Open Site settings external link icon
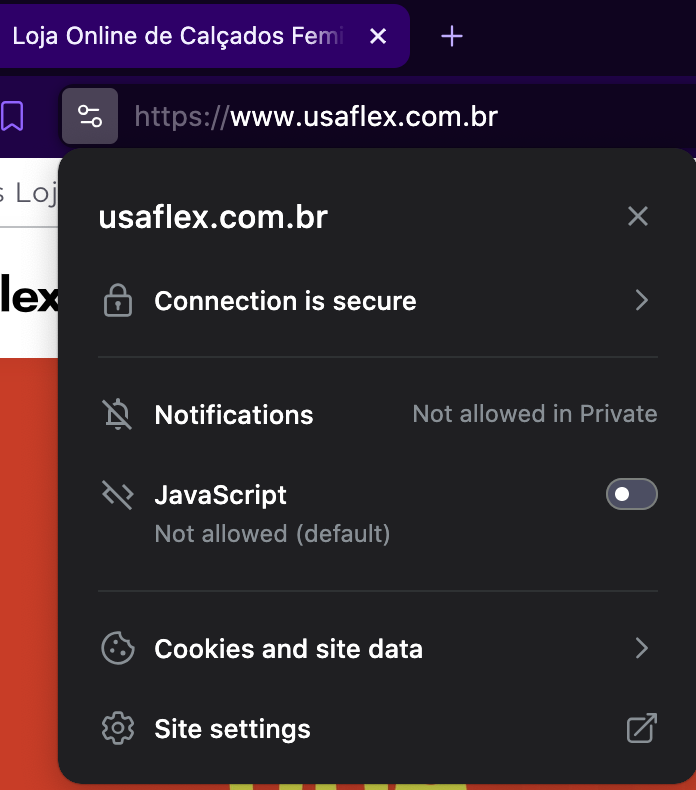 641,729
